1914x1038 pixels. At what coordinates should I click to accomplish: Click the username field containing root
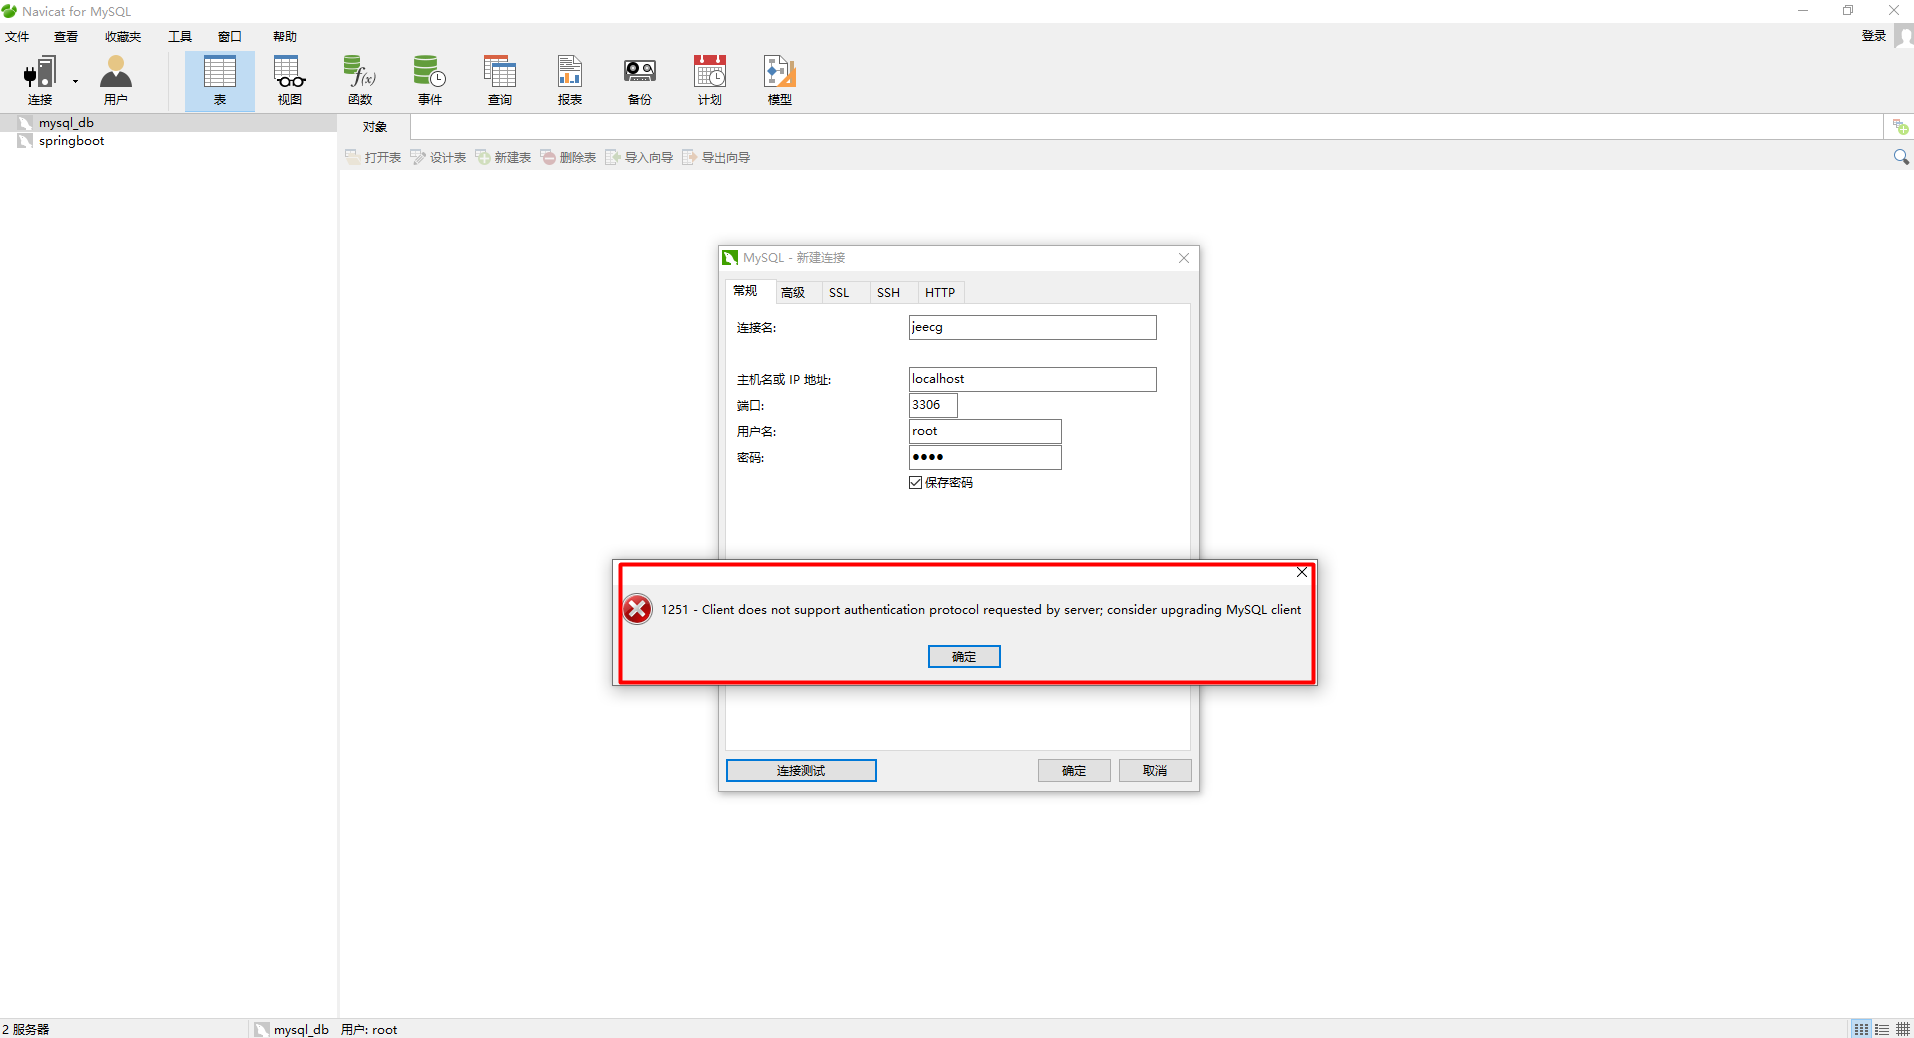point(985,431)
